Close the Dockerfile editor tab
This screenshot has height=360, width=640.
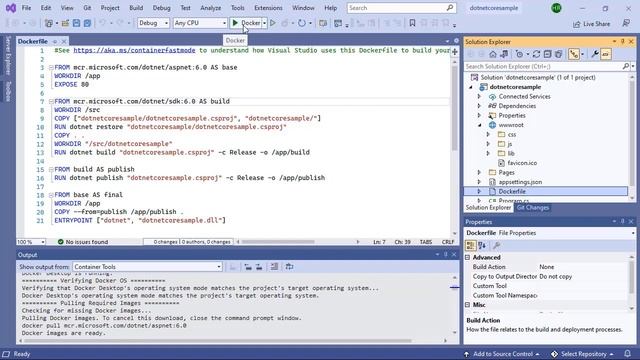pyautogui.click(x=64, y=41)
